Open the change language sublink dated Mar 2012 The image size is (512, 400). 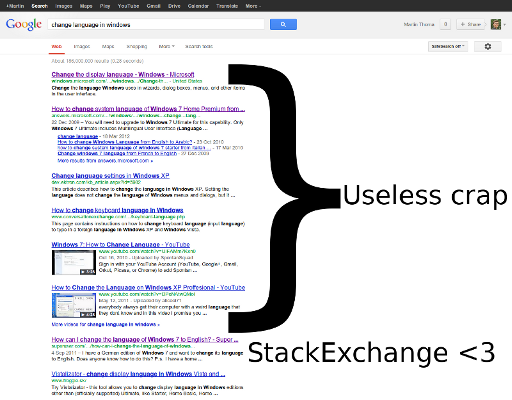pyautogui.click(x=78, y=136)
